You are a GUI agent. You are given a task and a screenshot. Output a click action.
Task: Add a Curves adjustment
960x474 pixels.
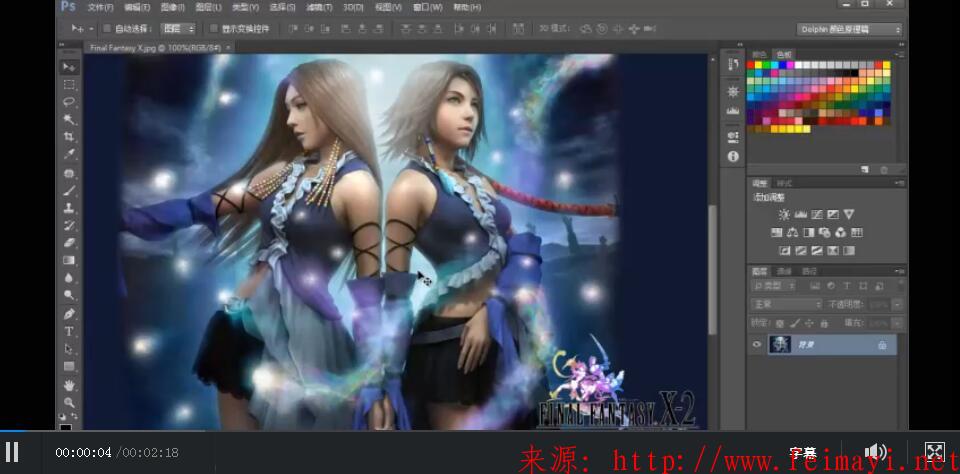[816, 214]
